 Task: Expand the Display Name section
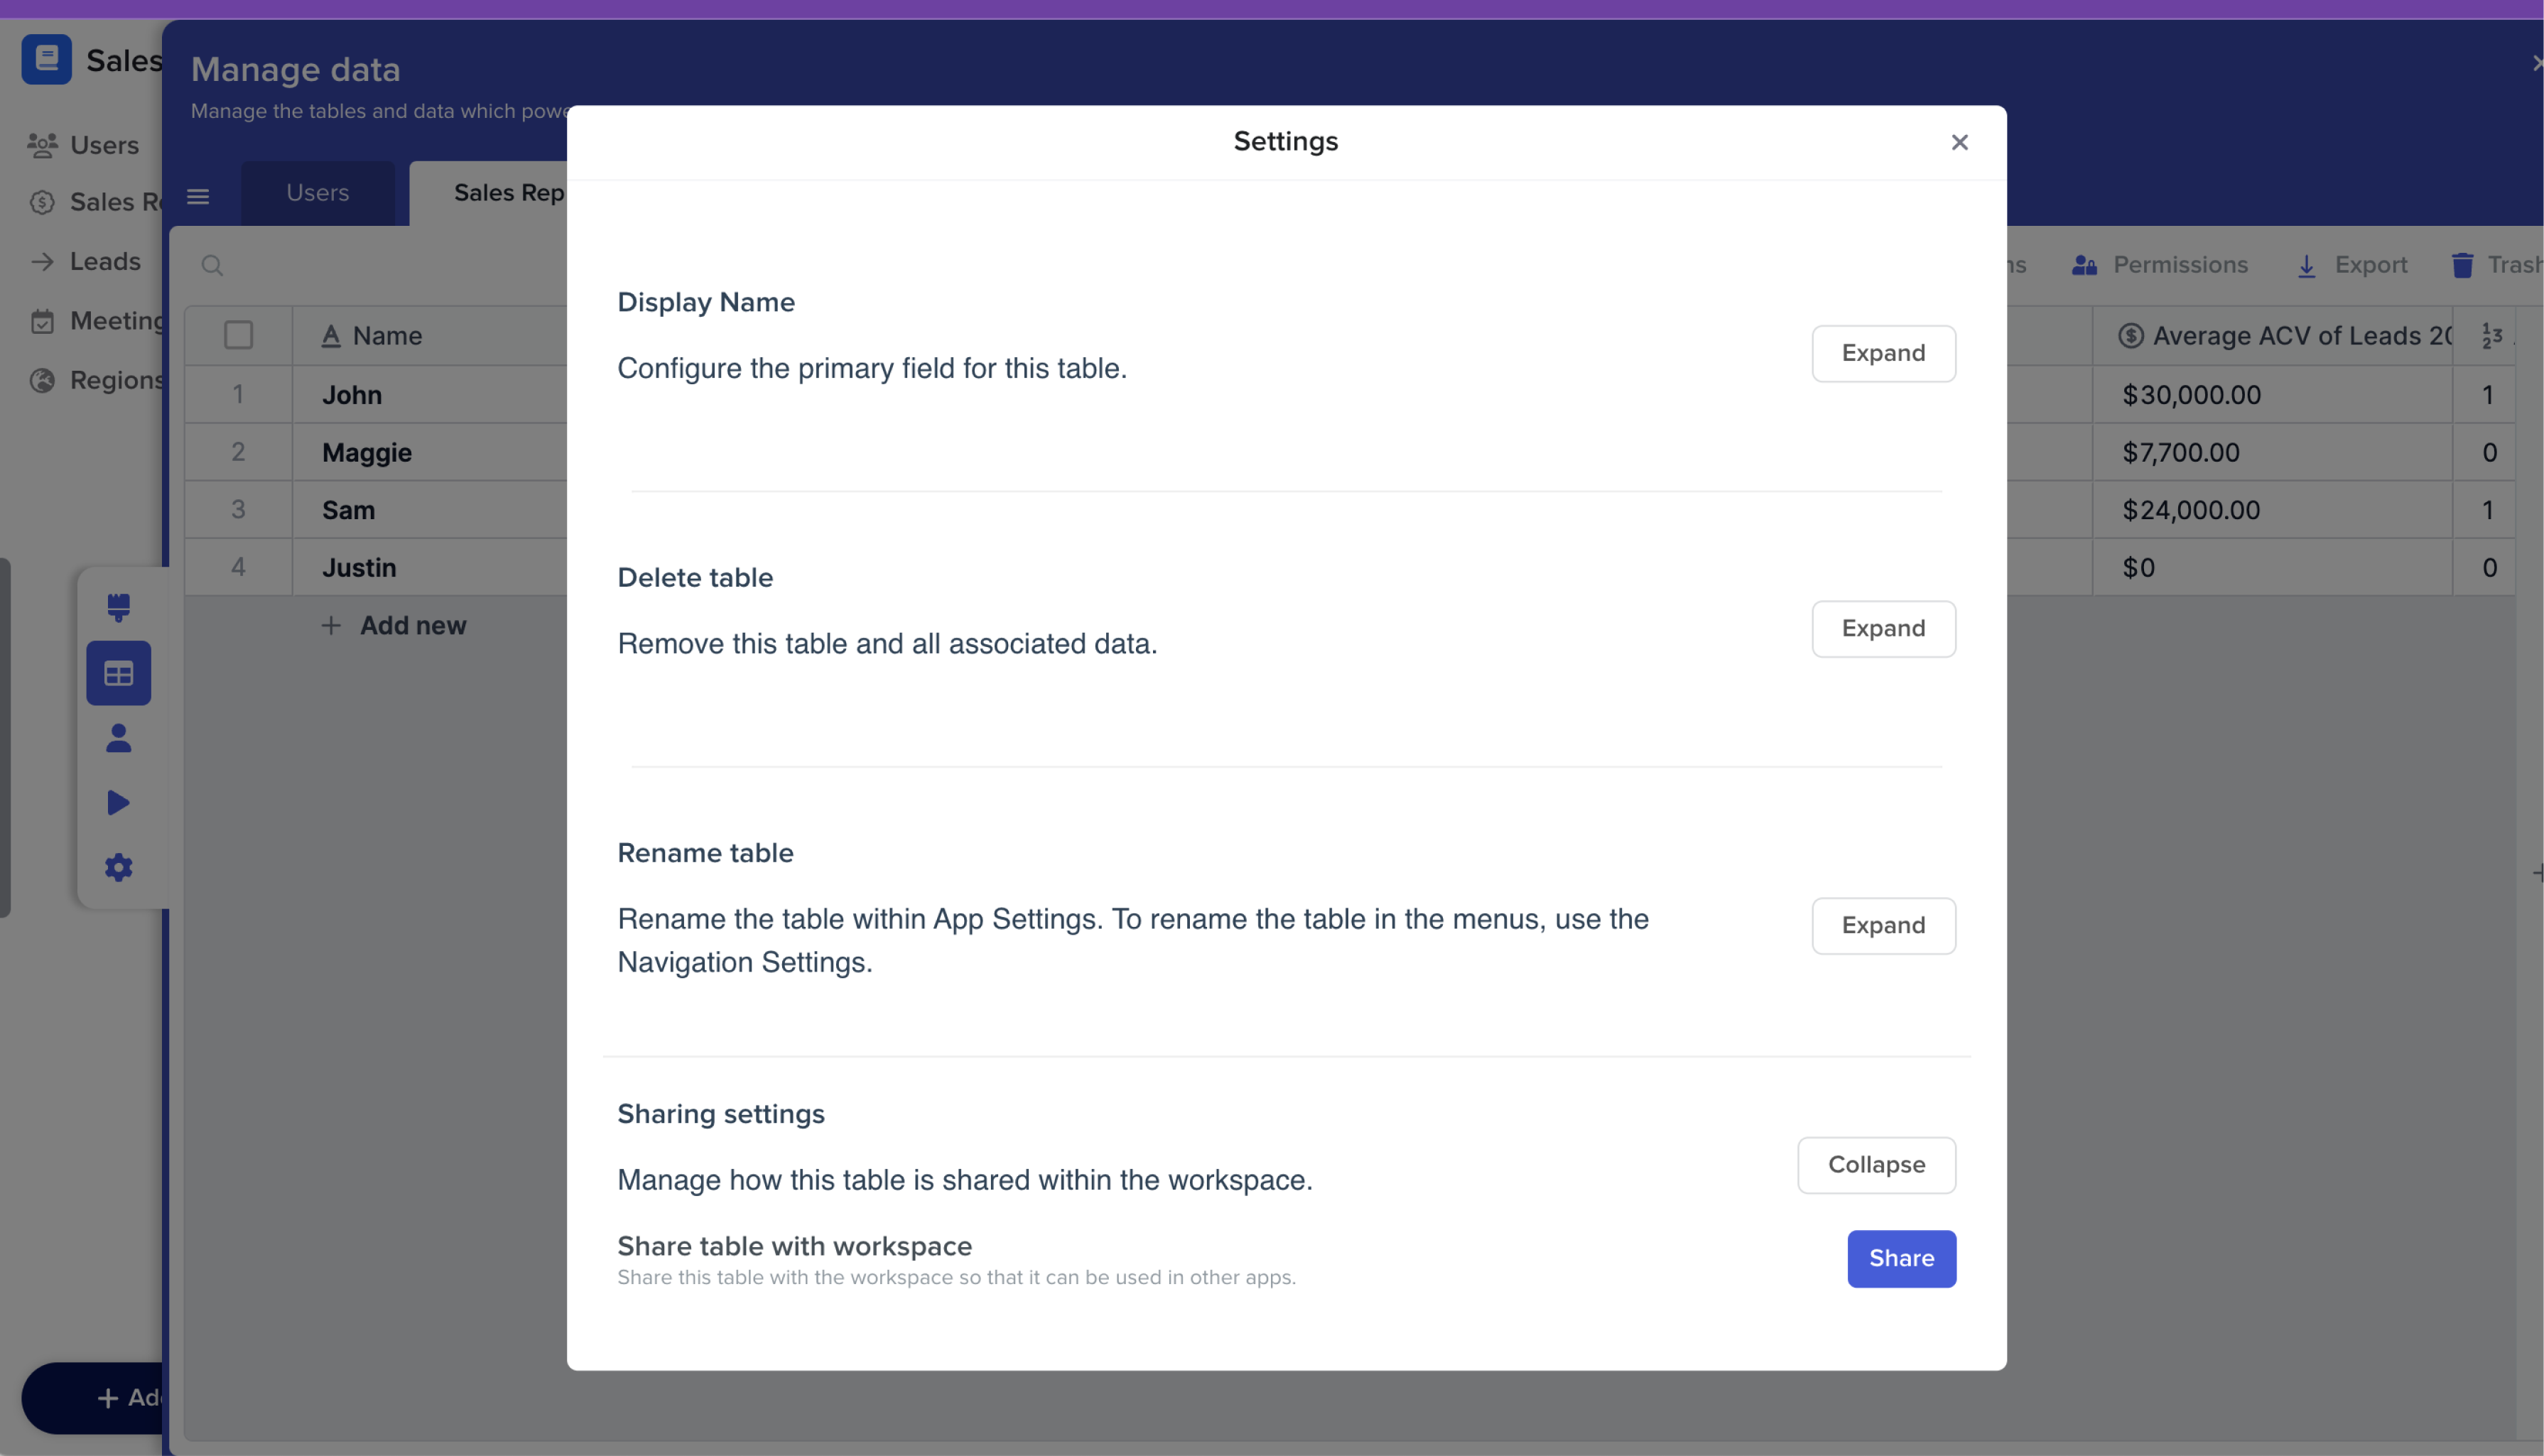(1883, 353)
